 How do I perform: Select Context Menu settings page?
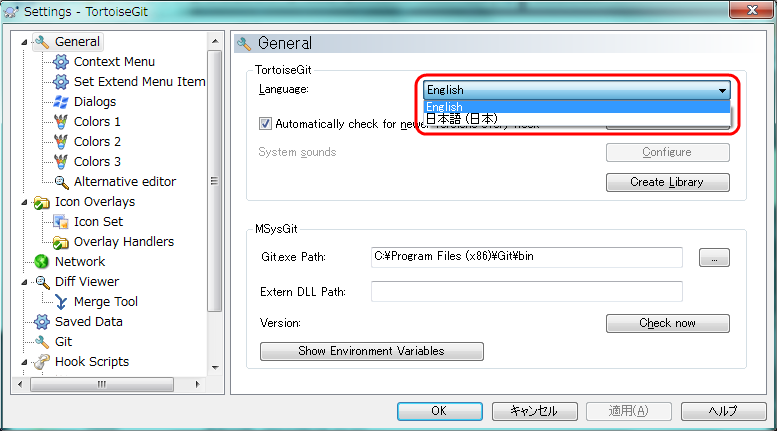coord(114,62)
